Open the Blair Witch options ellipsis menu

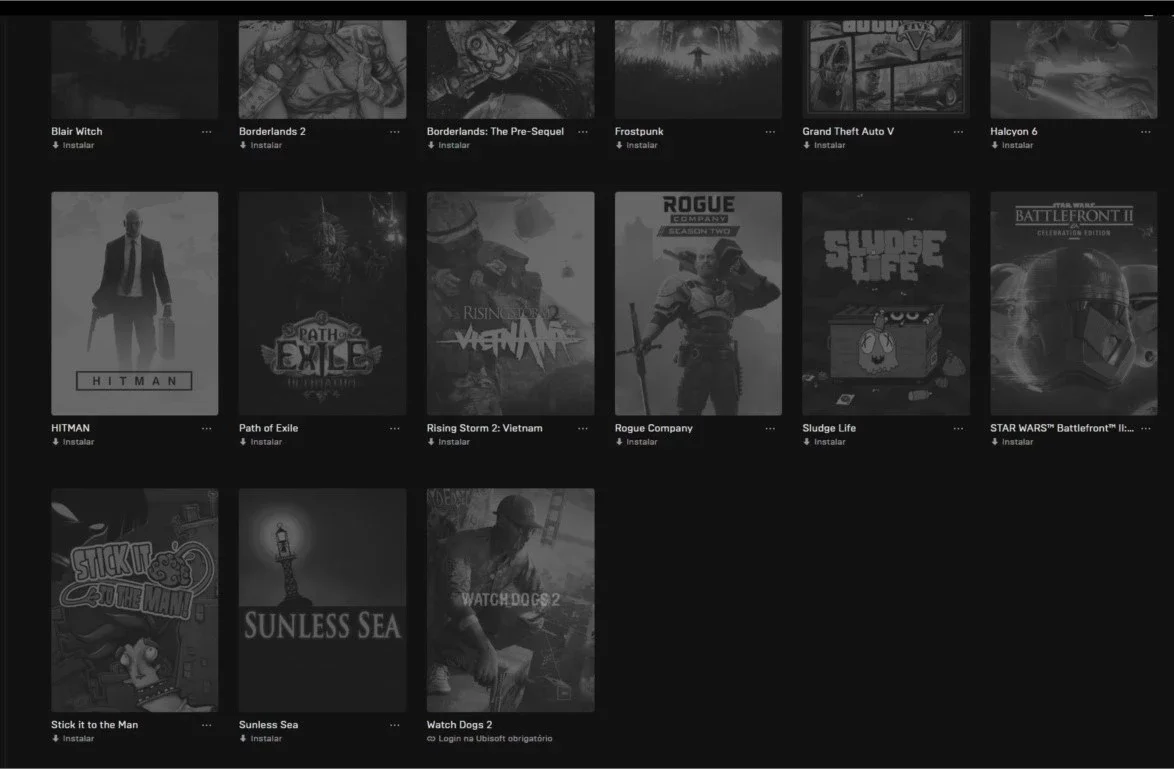(207, 132)
